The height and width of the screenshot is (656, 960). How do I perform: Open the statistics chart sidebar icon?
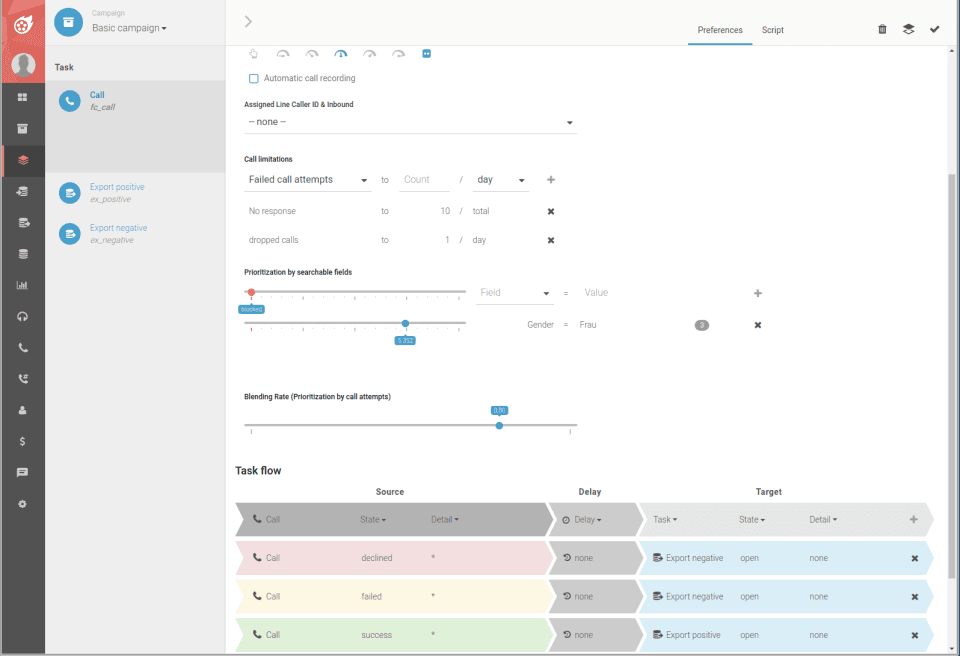(23, 285)
